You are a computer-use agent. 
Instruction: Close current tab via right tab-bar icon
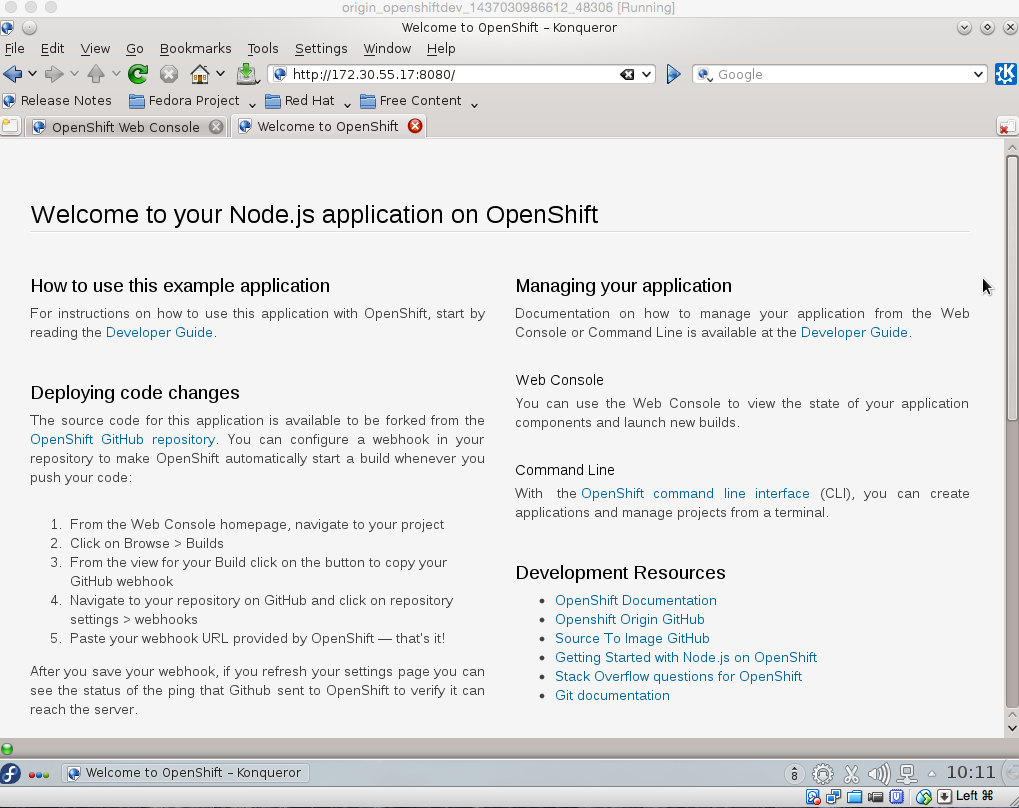(x=1007, y=127)
